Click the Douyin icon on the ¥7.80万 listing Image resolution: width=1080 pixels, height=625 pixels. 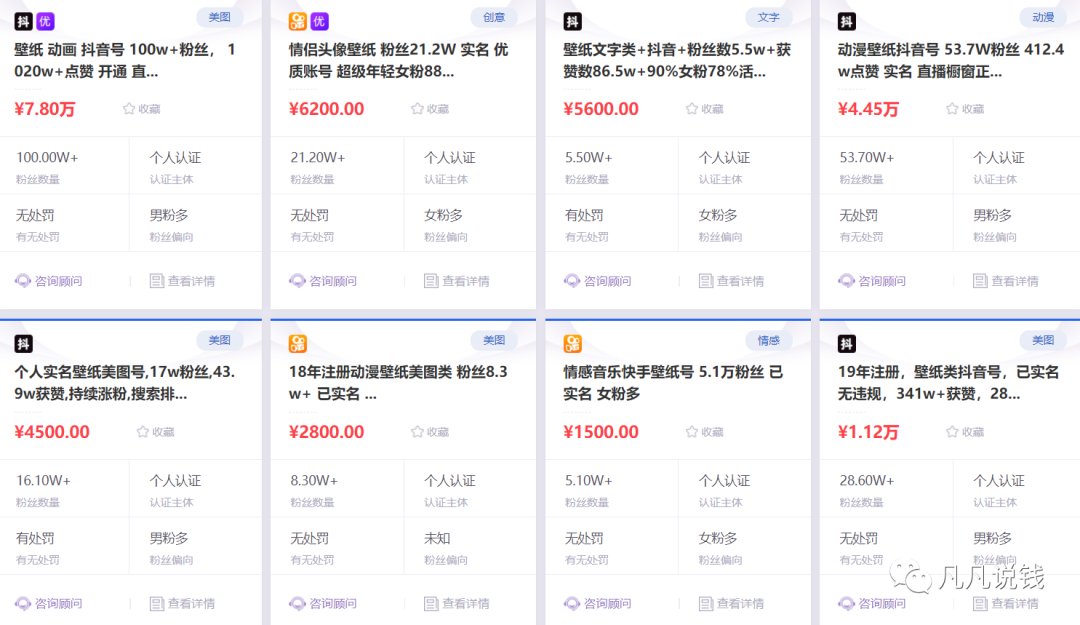(x=24, y=21)
